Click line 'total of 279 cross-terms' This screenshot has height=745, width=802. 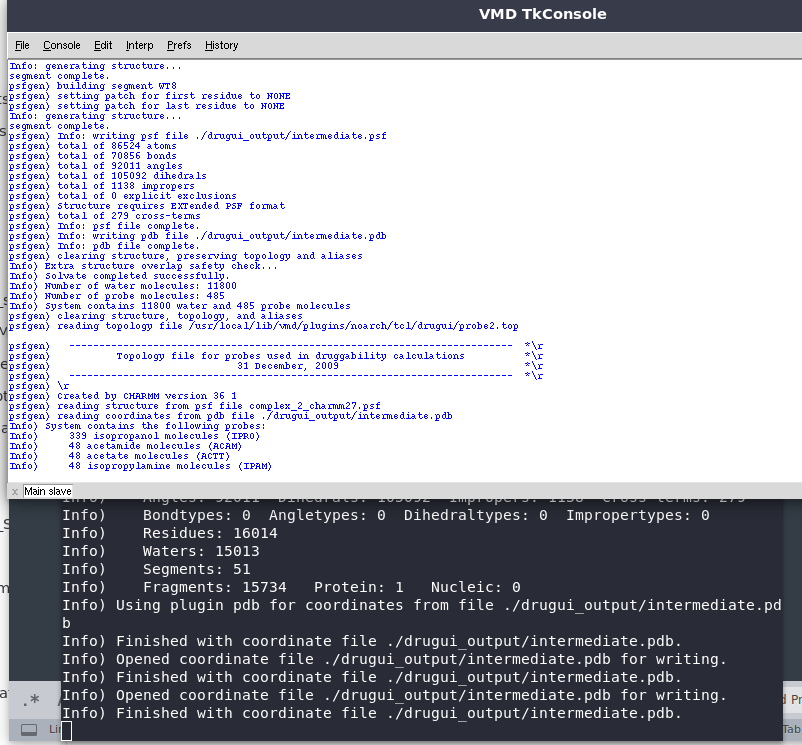point(105,216)
